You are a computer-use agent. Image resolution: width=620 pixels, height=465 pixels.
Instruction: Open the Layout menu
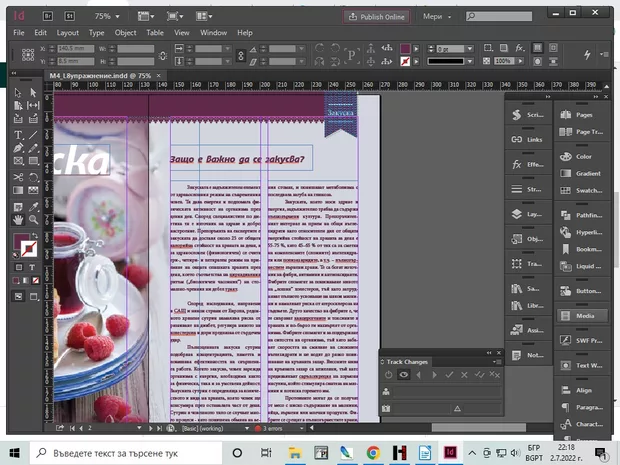pyautogui.click(x=68, y=32)
